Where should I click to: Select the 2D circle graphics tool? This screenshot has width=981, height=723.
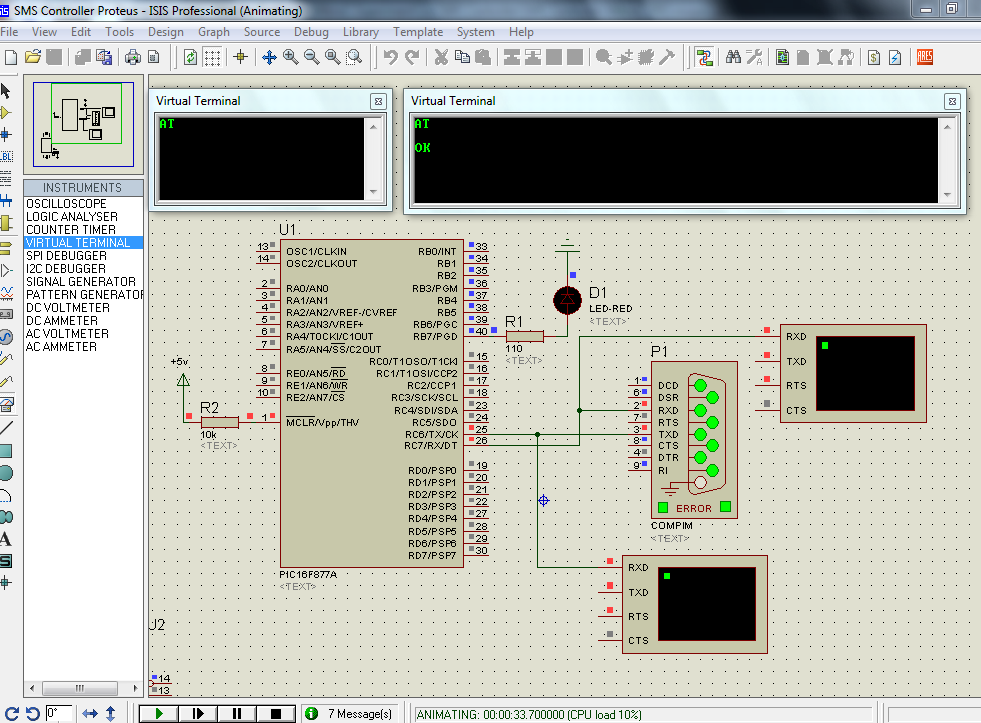click(x=6, y=473)
